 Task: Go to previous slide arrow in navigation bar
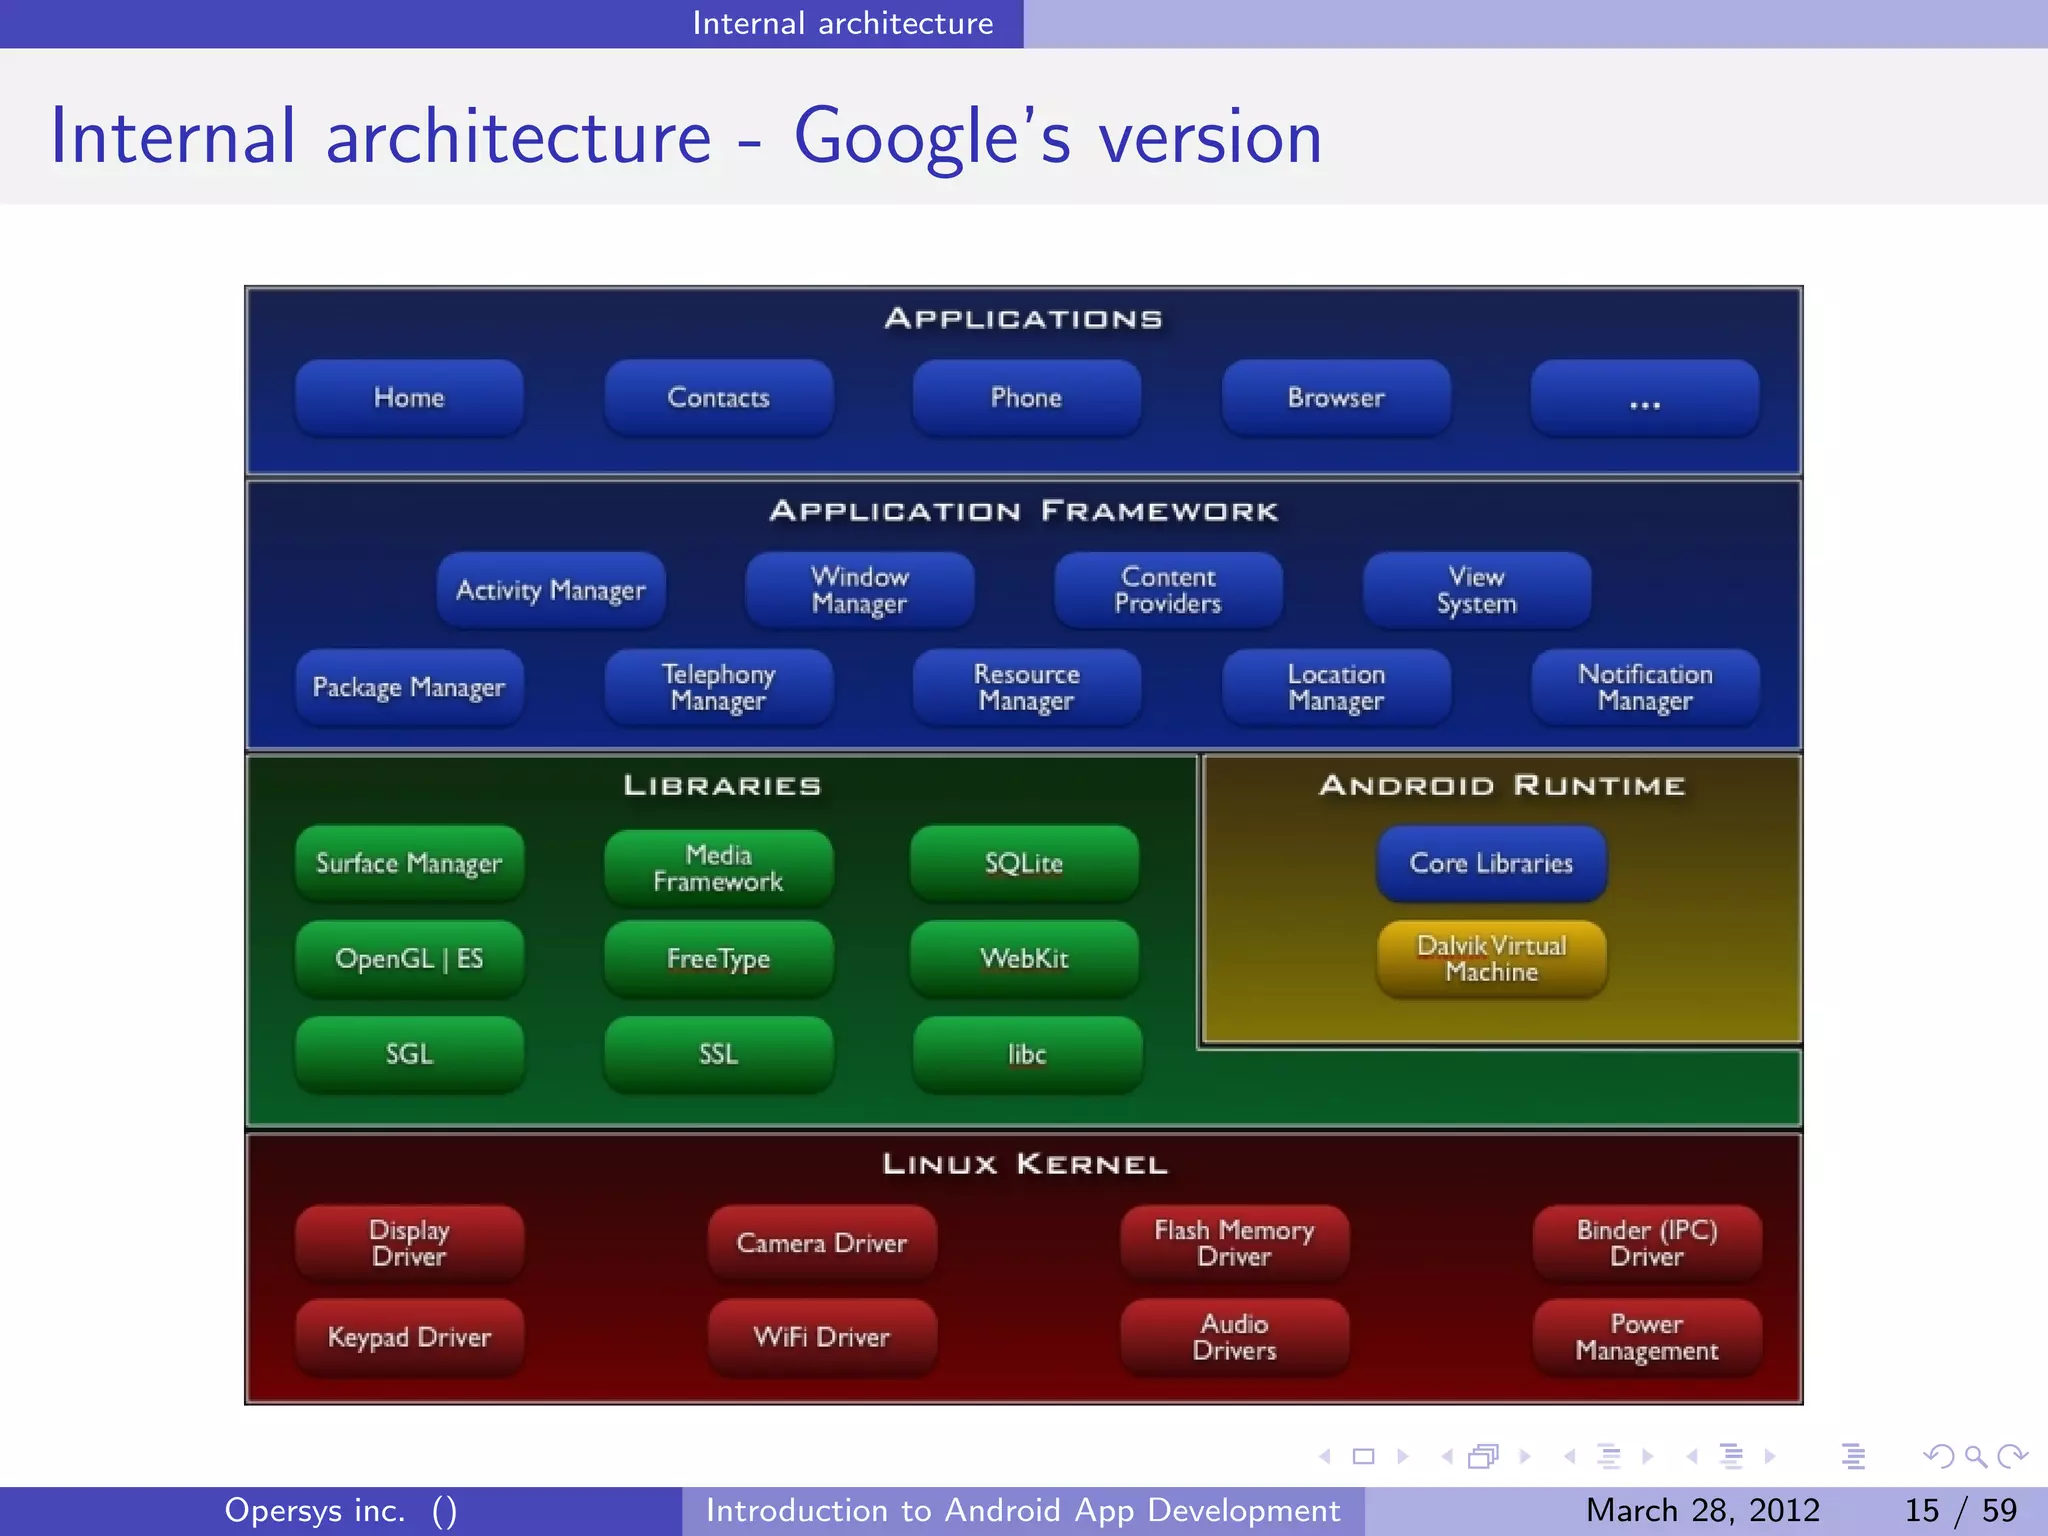point(1326,1457)
